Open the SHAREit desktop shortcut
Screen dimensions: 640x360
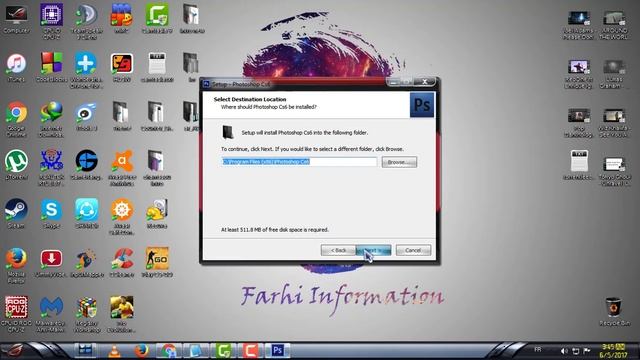click(x=87, y=213)
